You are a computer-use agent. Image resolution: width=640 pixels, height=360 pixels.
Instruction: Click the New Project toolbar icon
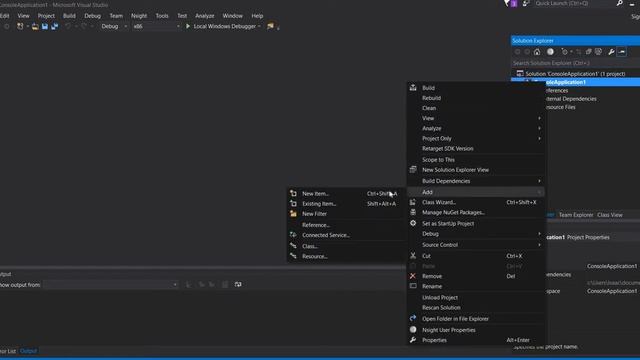tap(20, 27)
